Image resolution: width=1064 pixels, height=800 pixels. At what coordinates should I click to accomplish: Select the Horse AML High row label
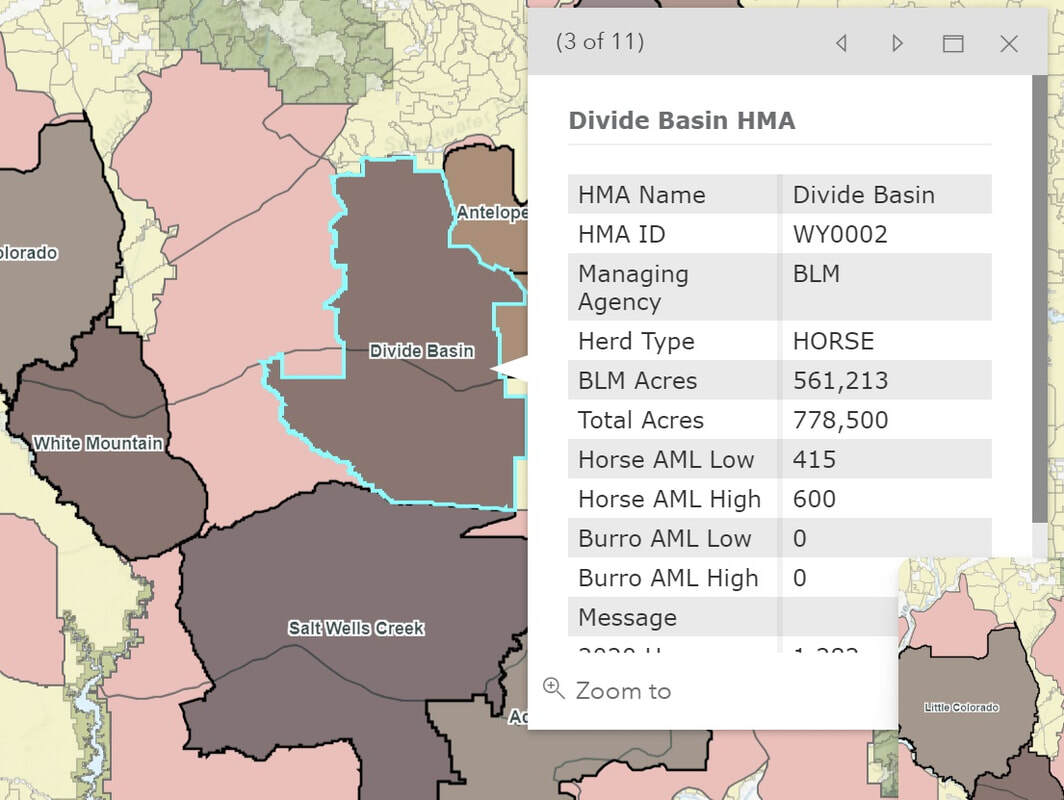[x=669, y=499]
